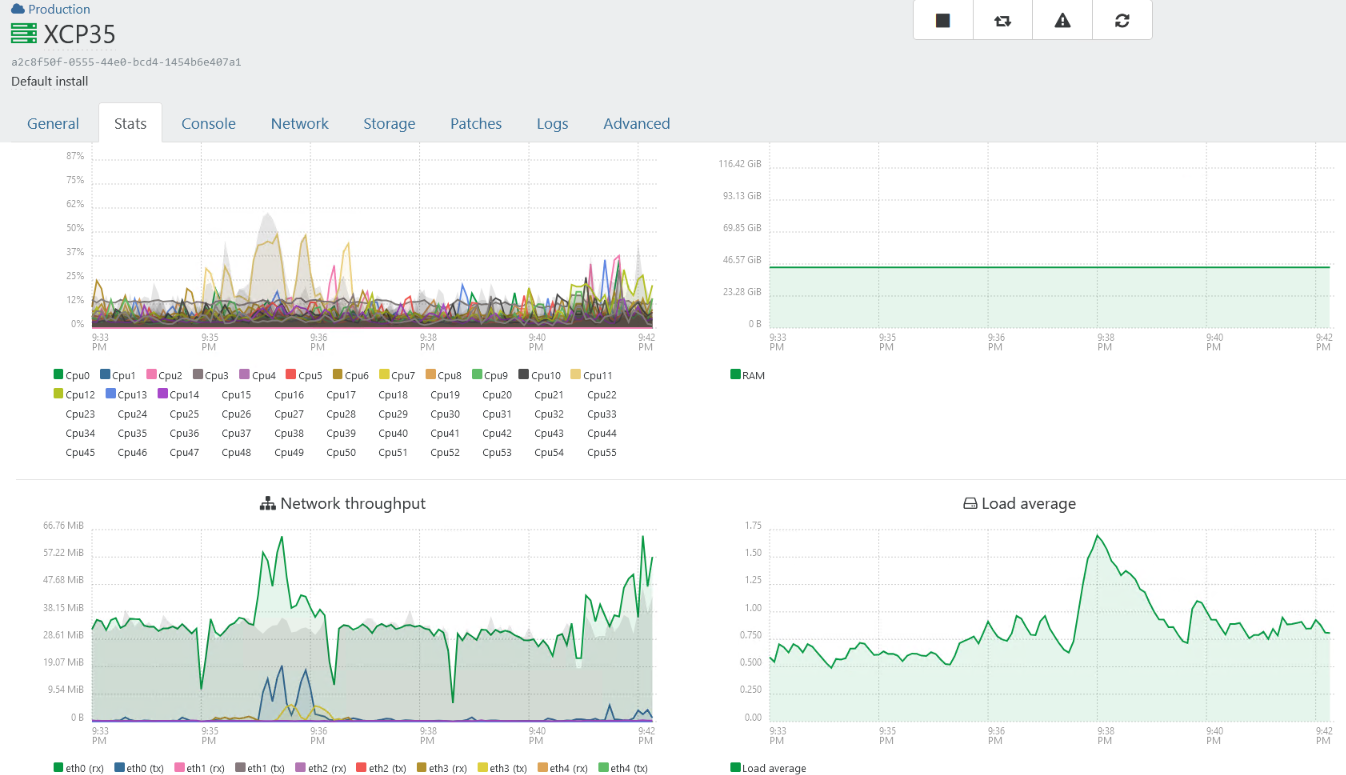The image size is (1346, 775).
Task: Click the Cpu45 legend label
Action: point(80,452)
